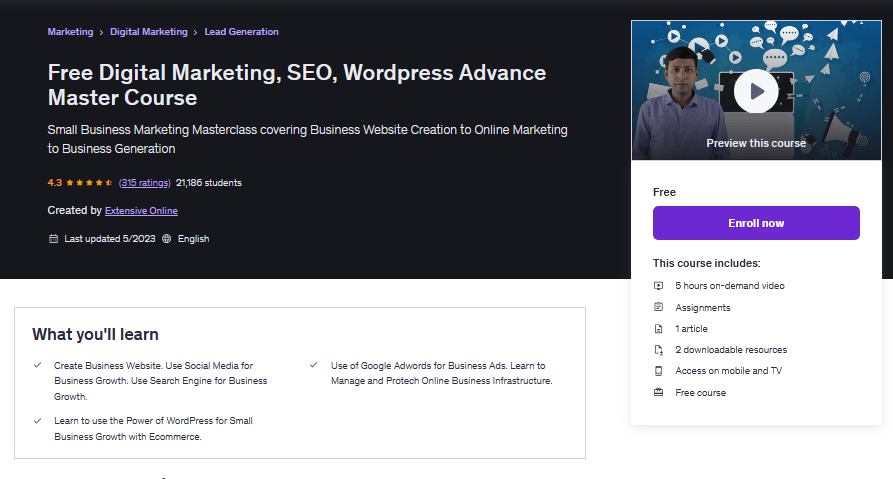Click the mobile and TV access icon
893x479 pixels.
(658, 371)
